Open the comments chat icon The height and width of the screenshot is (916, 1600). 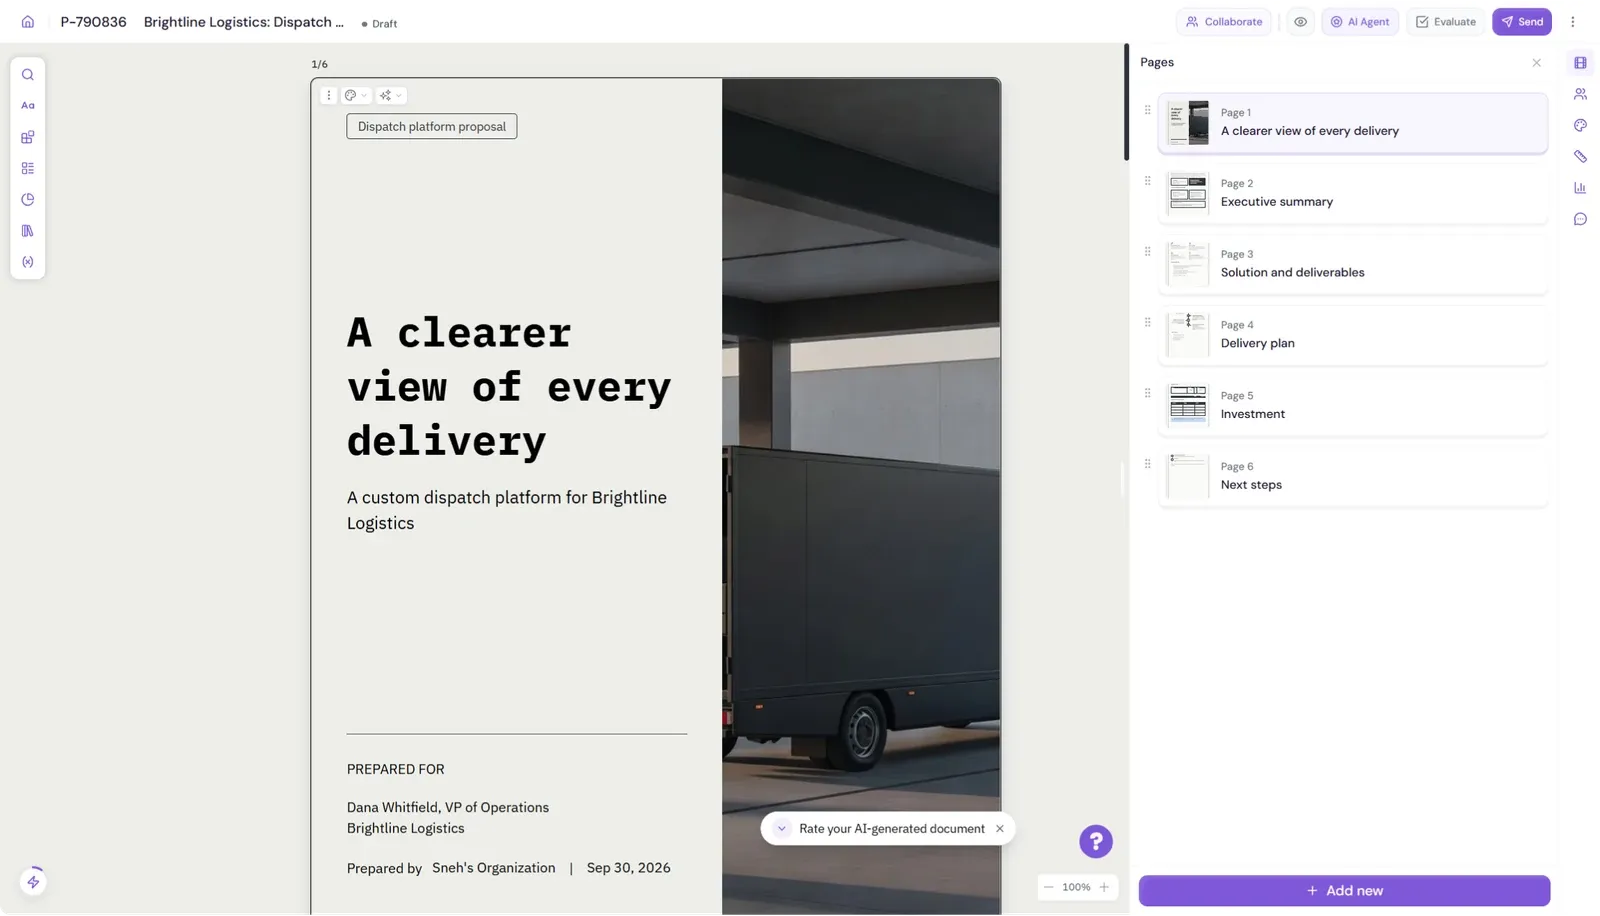[1580, 219]
